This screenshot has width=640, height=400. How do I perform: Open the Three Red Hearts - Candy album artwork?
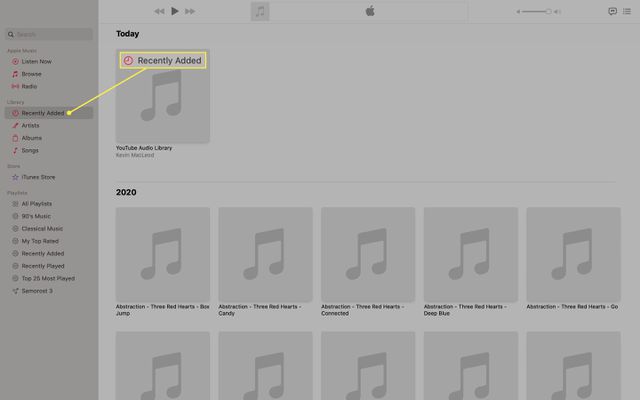[x=265, y=254]
